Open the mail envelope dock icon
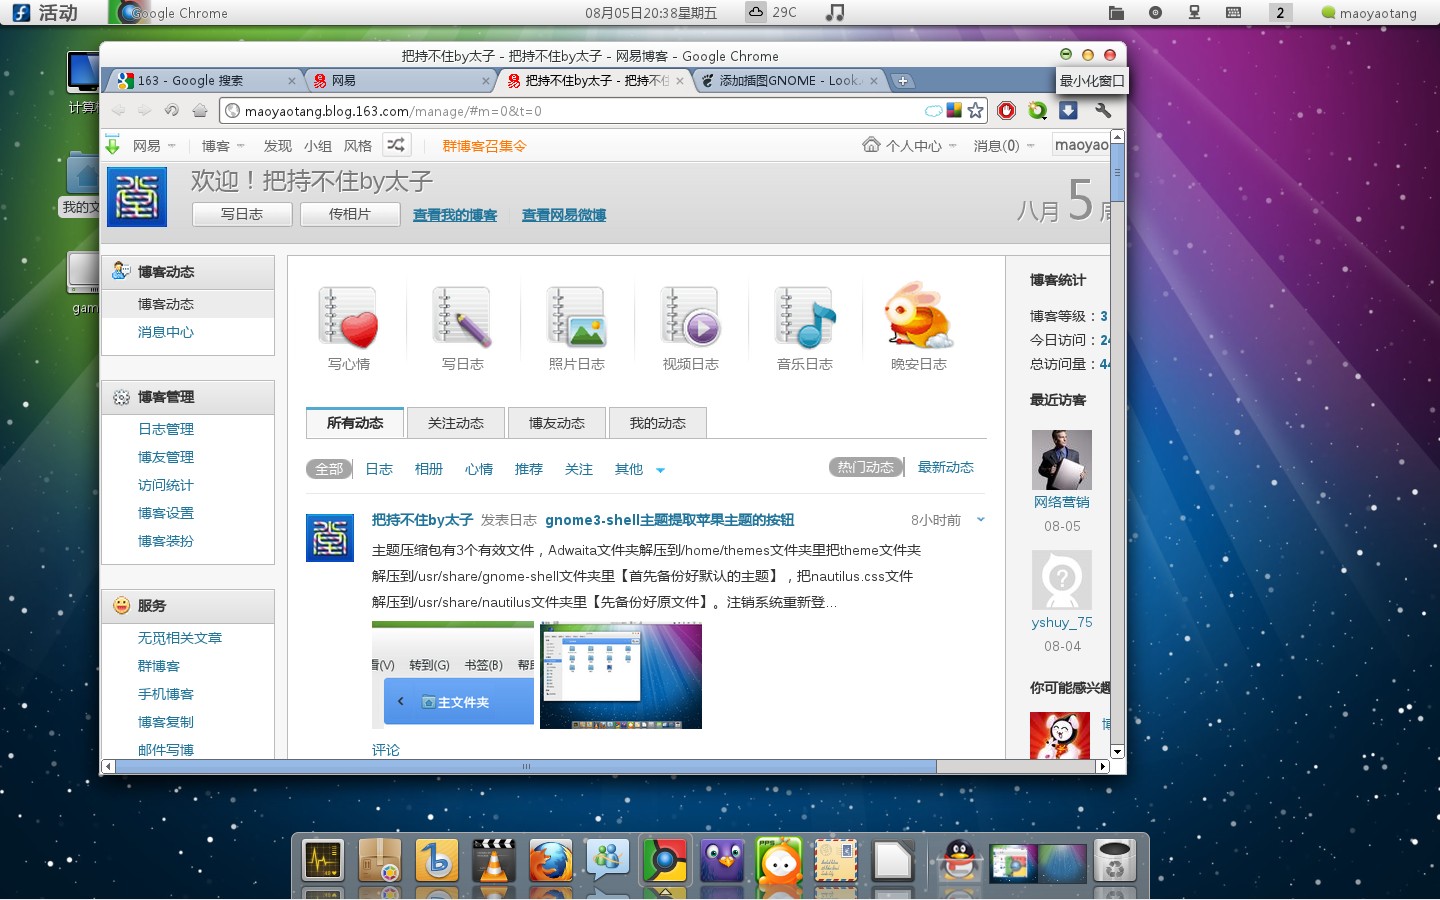This screenshot has width=1440, height=900. point(836,861)
